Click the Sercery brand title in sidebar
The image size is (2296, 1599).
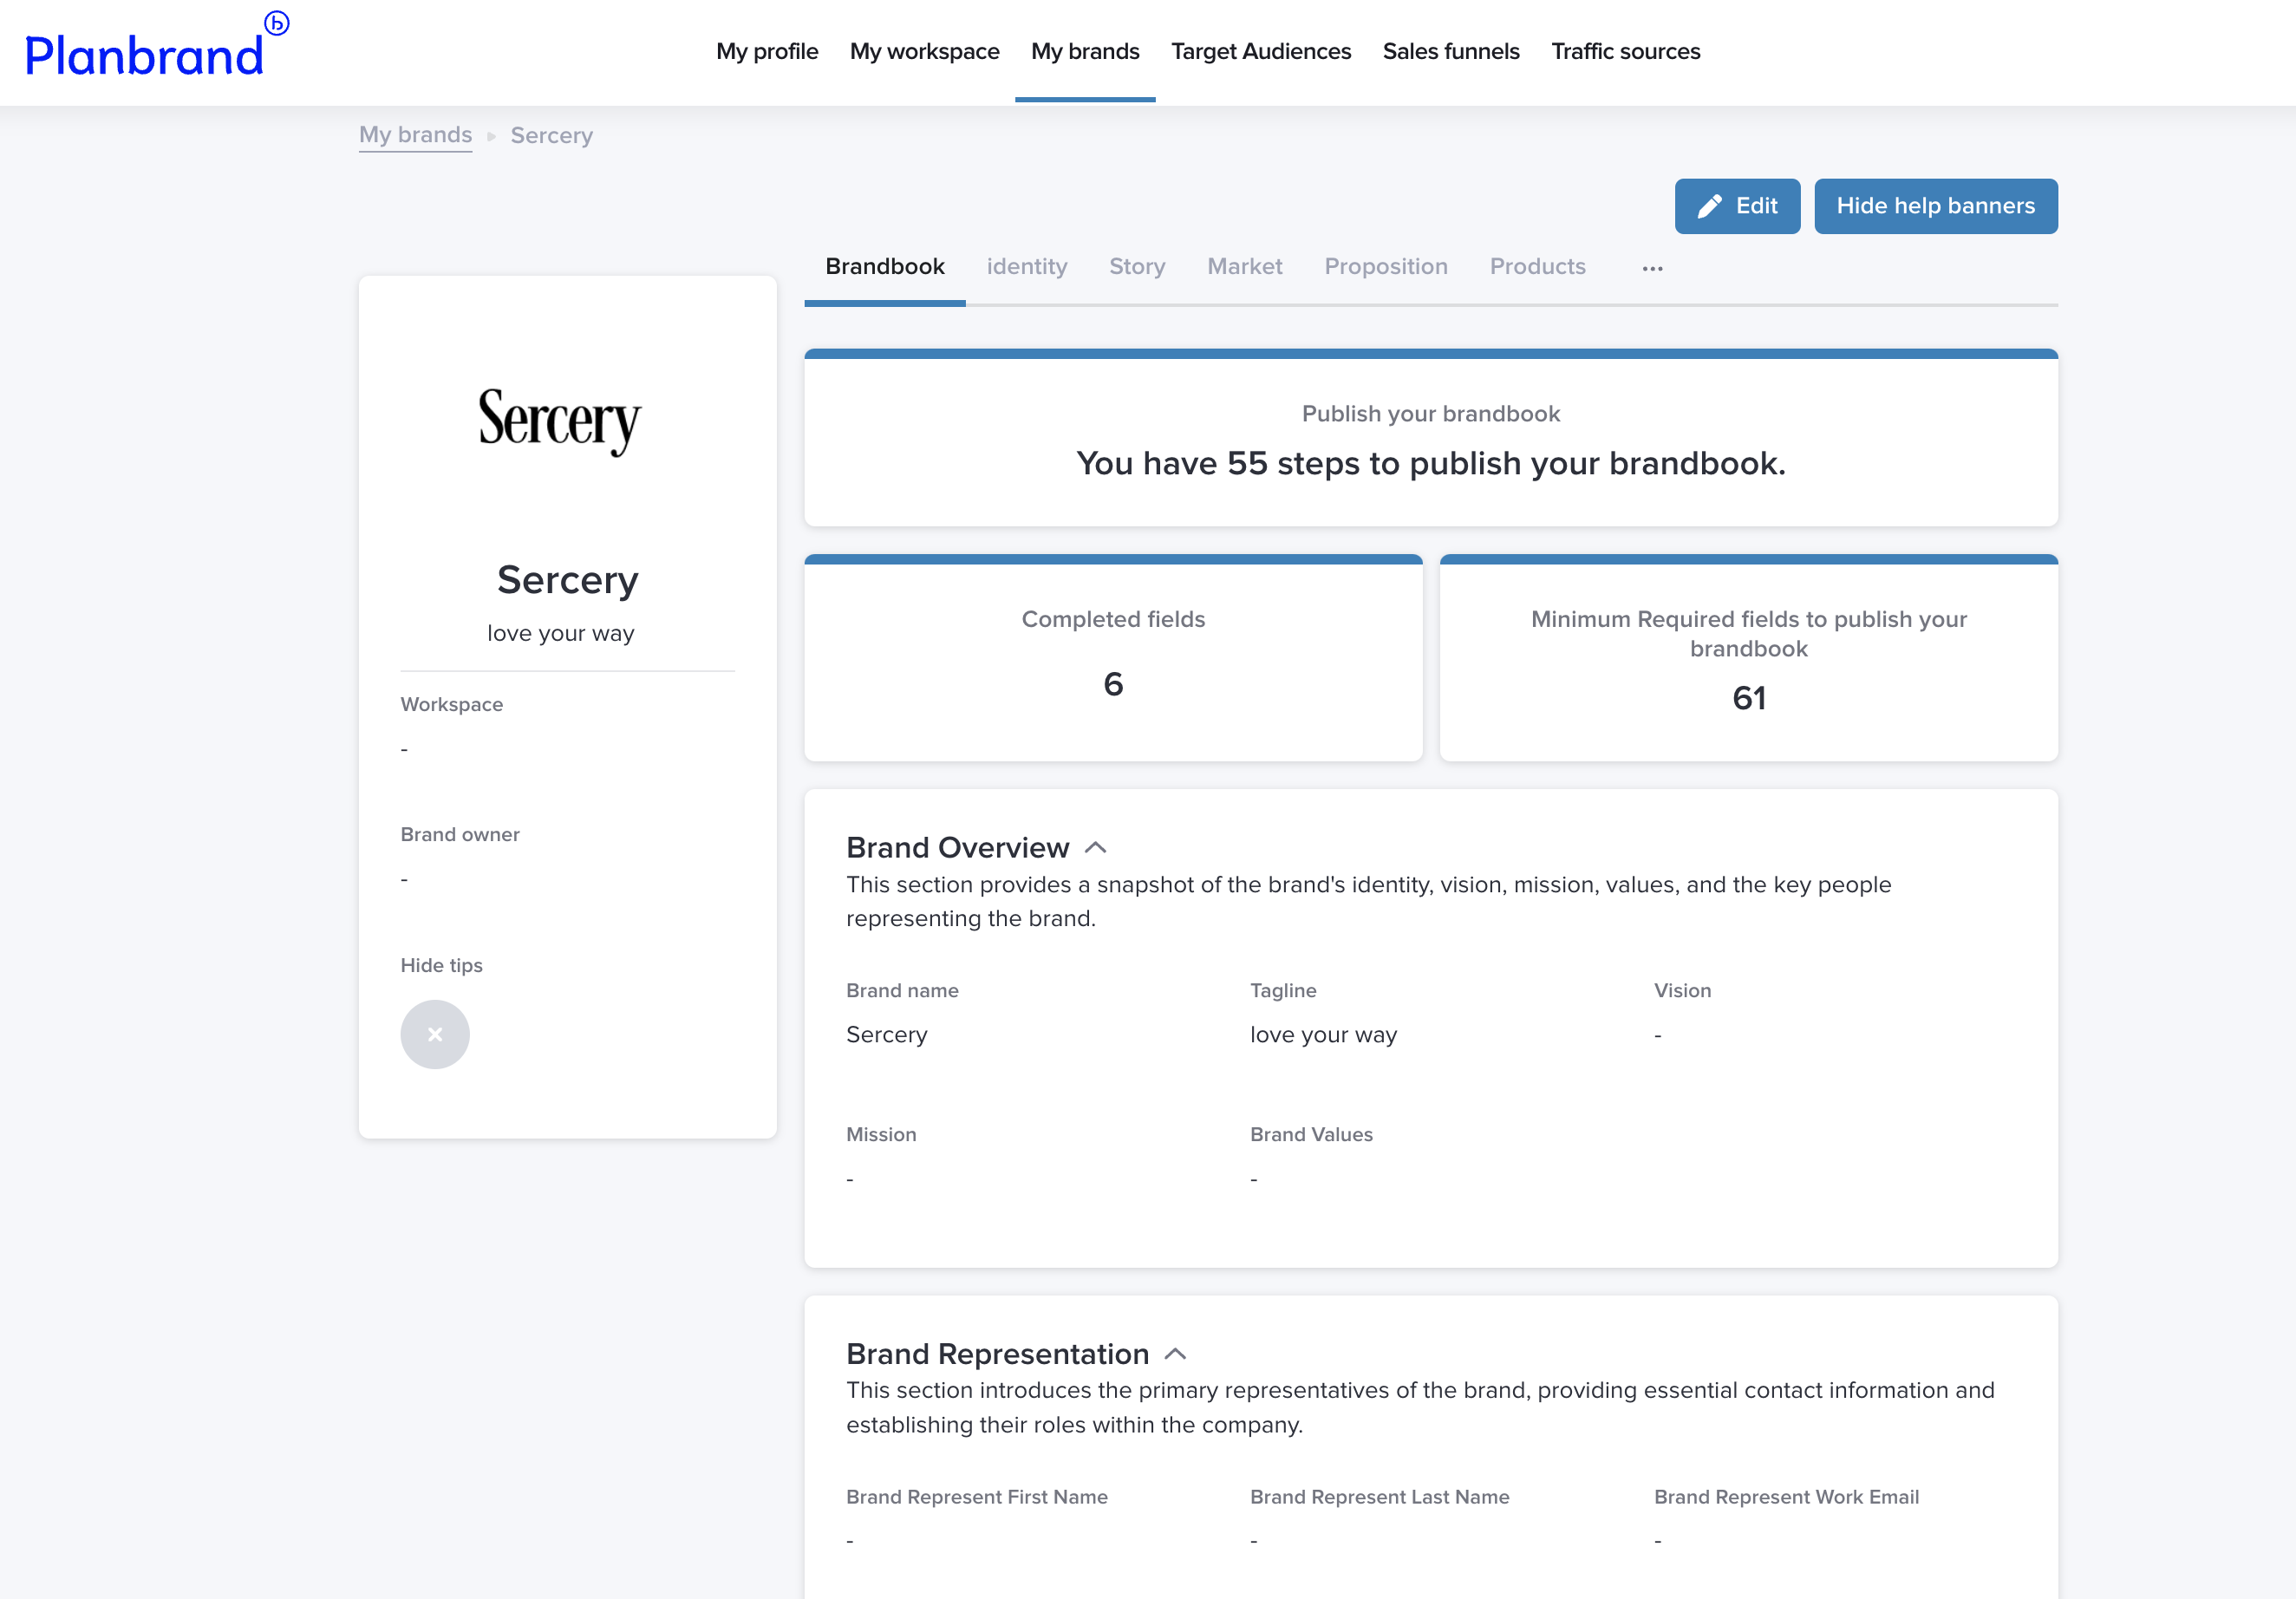tap(567, 580)
